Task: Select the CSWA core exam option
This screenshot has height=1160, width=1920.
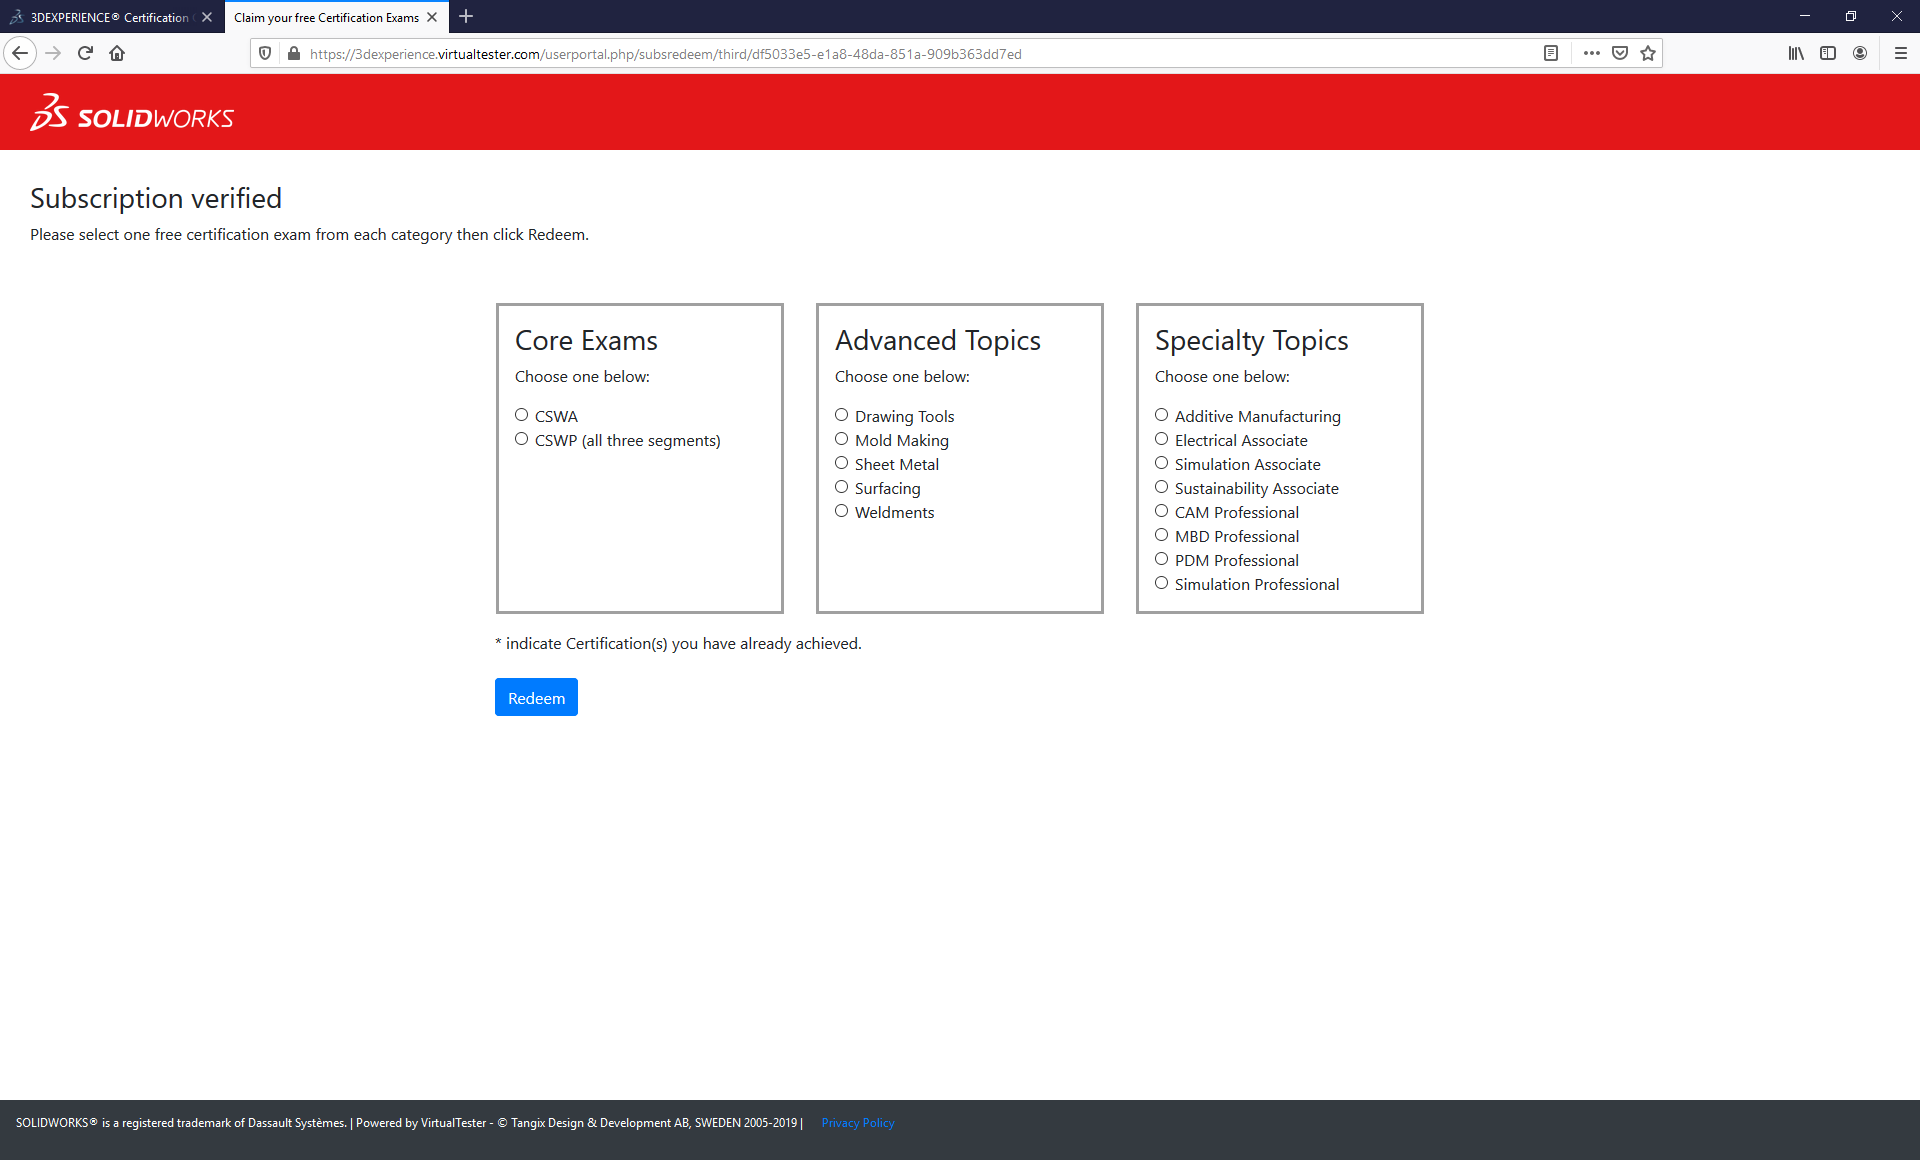Action: (521, 415)
